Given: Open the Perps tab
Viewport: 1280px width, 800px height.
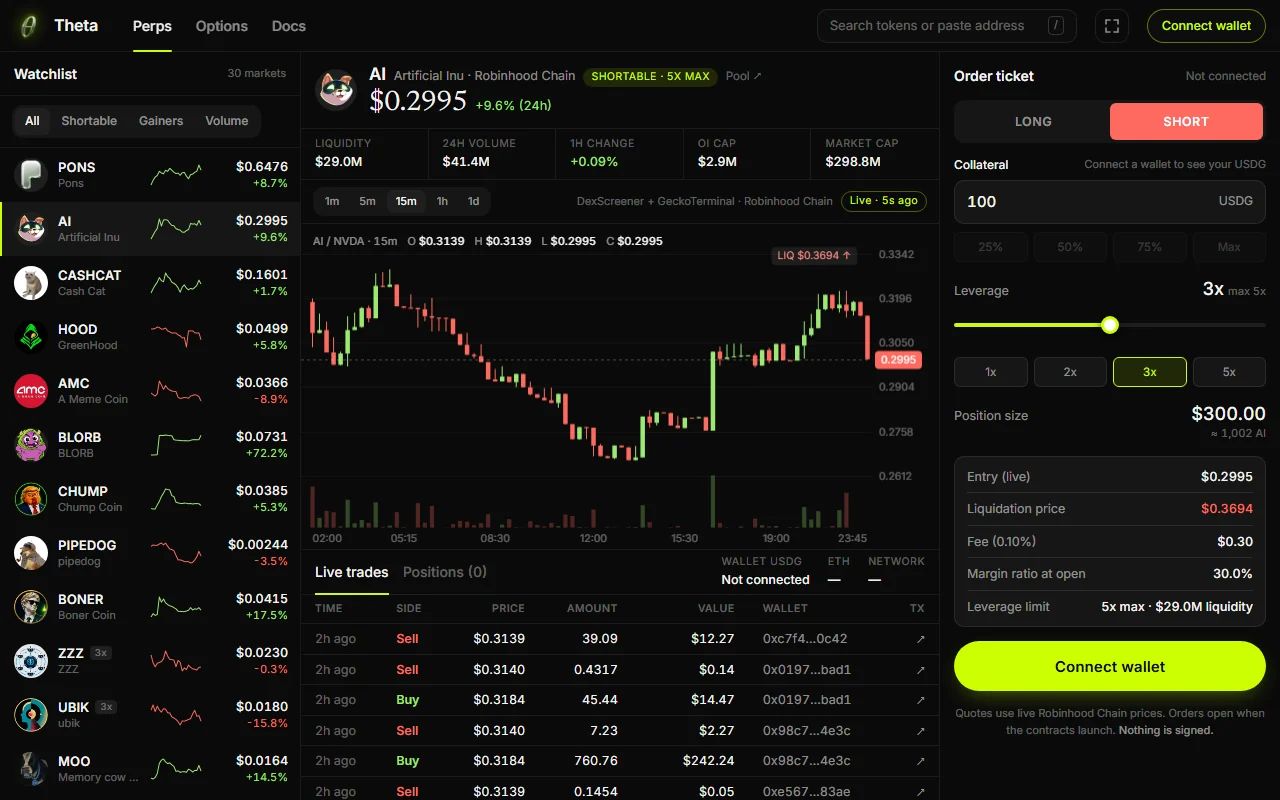Looking at the screenshot, I should click(152, 26).
